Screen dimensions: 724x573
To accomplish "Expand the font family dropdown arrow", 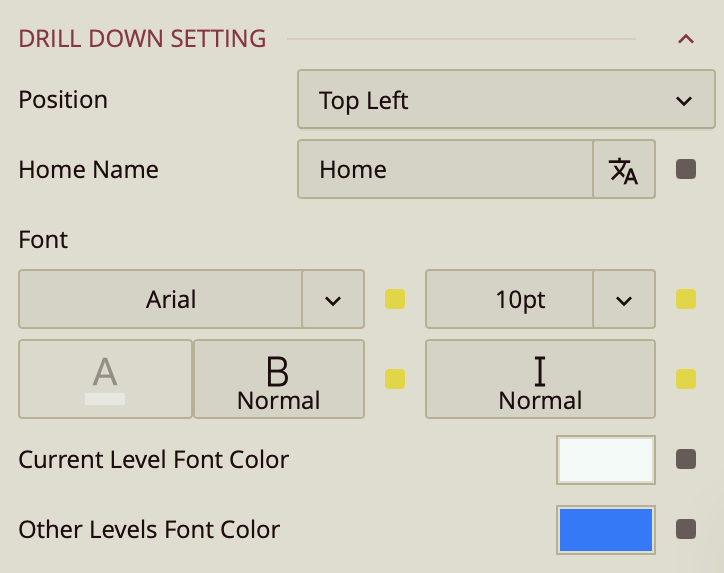I will (333, 300).
